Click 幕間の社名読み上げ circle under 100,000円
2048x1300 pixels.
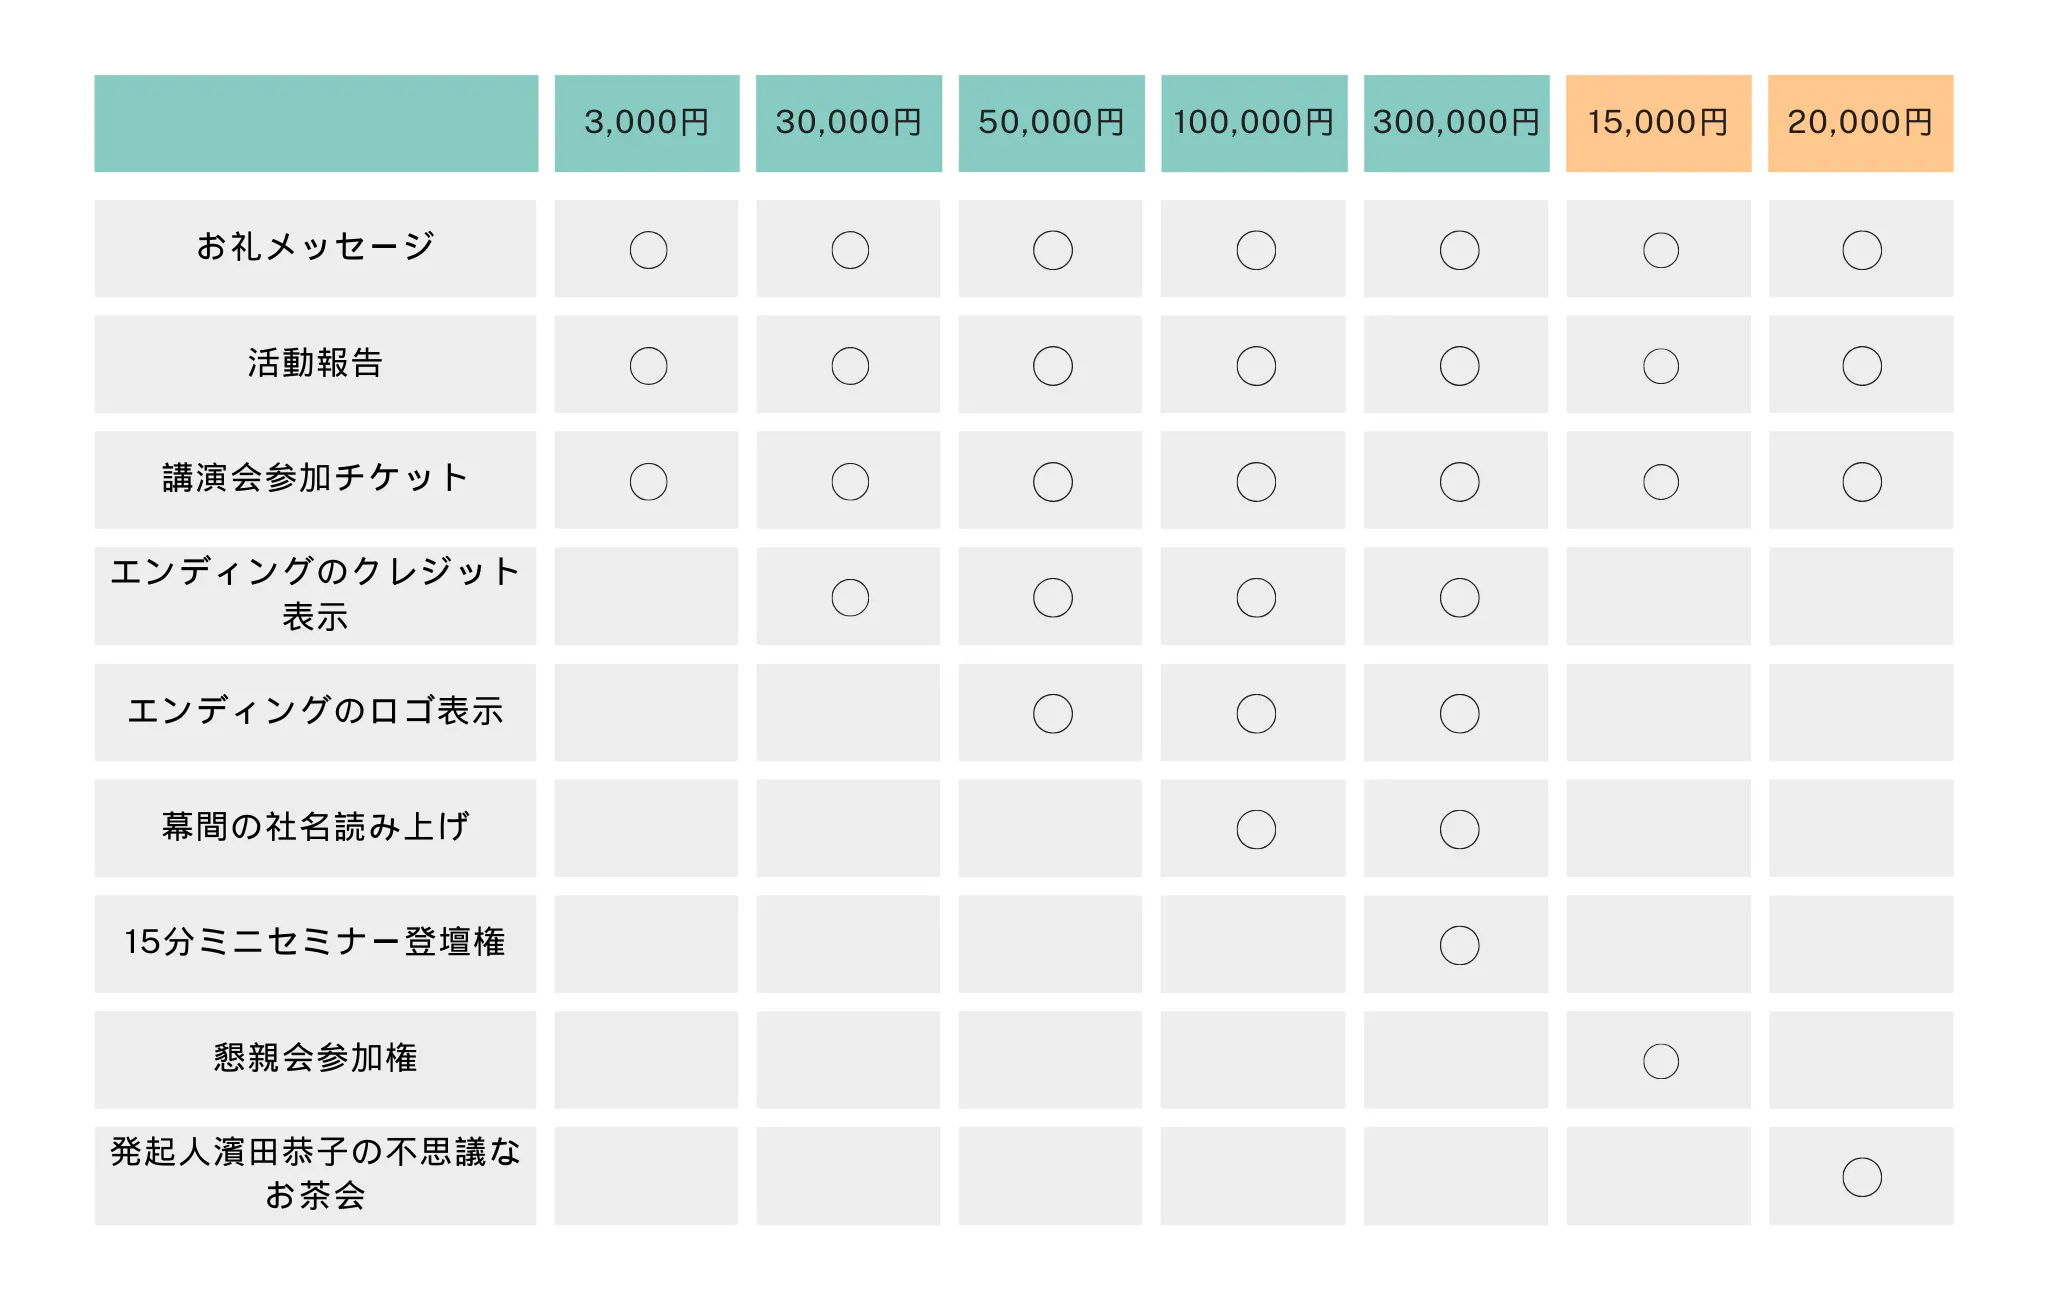point(1256,830)
